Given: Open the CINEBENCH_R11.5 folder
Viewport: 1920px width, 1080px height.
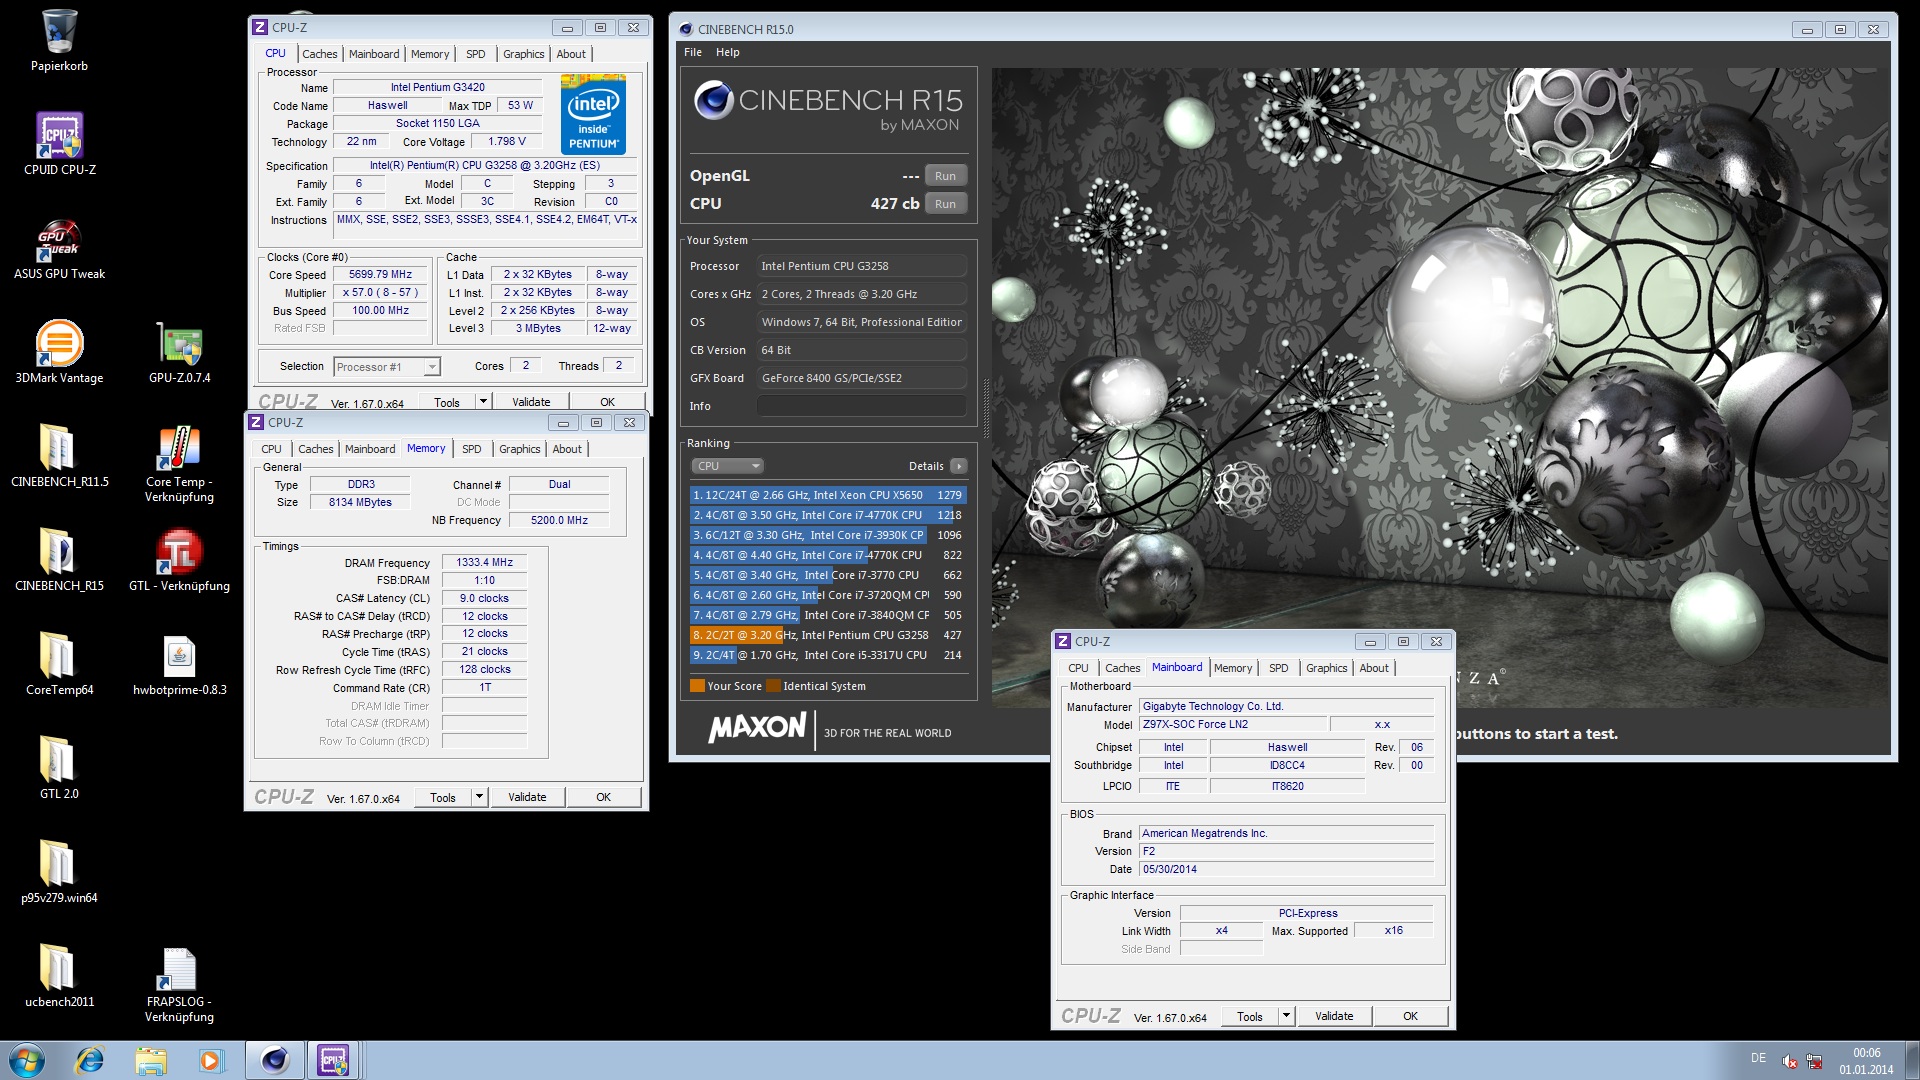Looking at the screenshot, I should click(x=59, y=456).
